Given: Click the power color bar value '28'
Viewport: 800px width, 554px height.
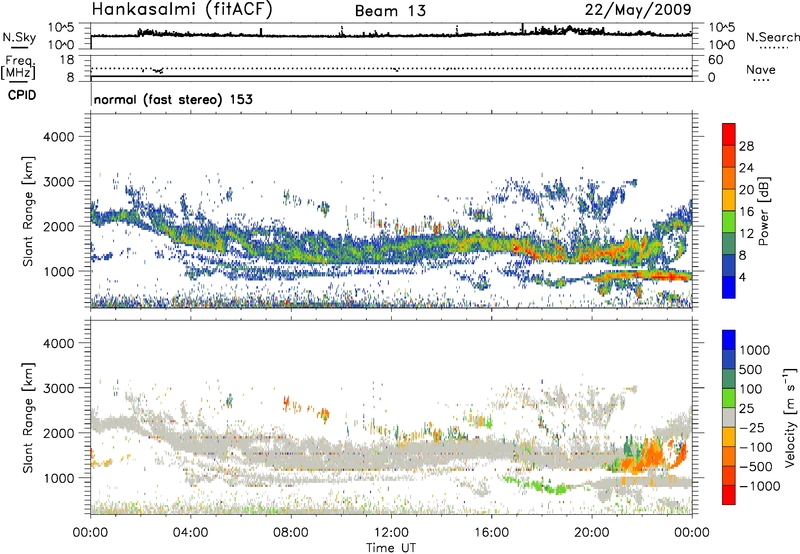Looking at the screenshot, I should point(746,146).
